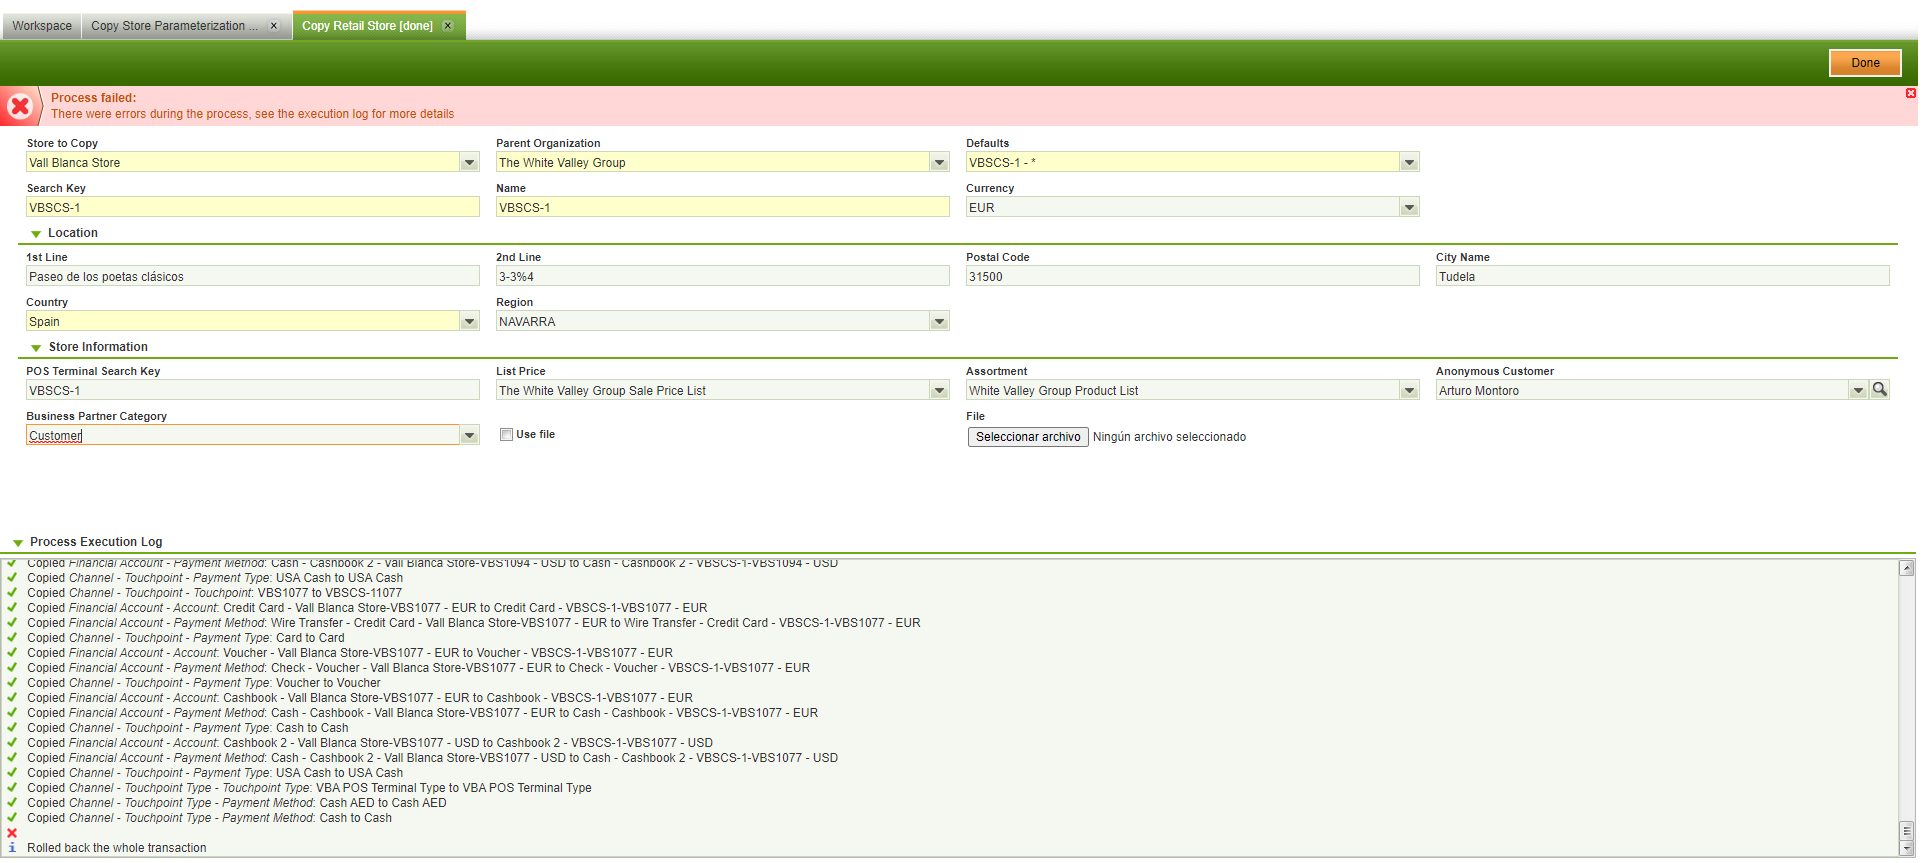Click the POS Terminal Search Key field

coord(253,391)
